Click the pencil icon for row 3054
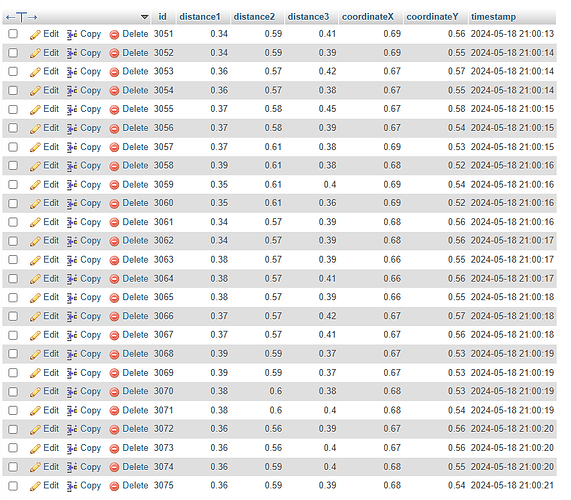This screenshot has height=500, width=571. (35, 91)
